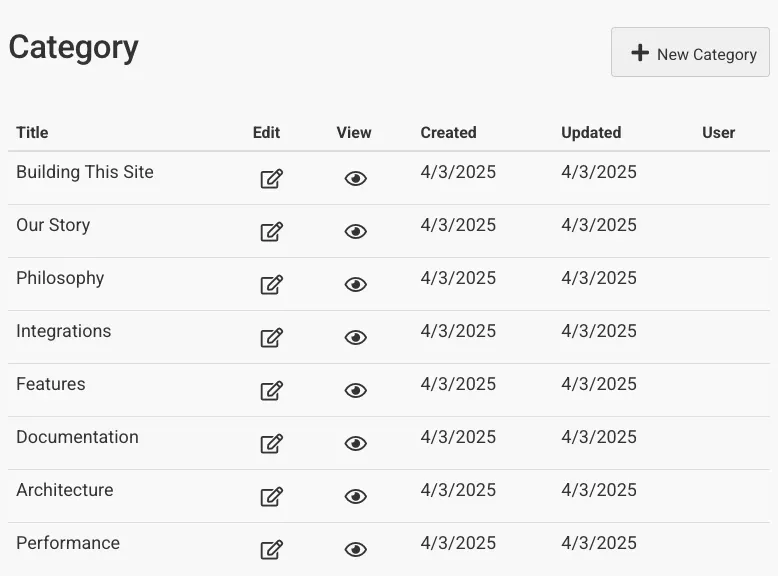Edit the Documentation category
778x576 pixels.
point(271,444)
